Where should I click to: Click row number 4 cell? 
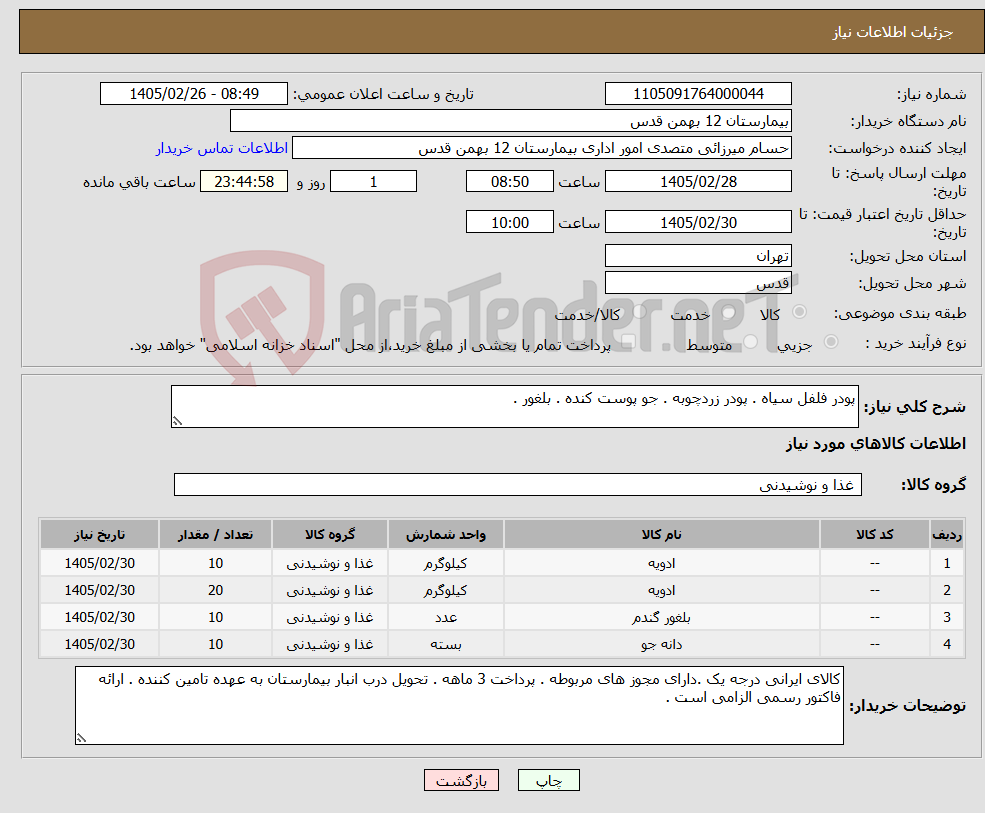tap(947, 644)
